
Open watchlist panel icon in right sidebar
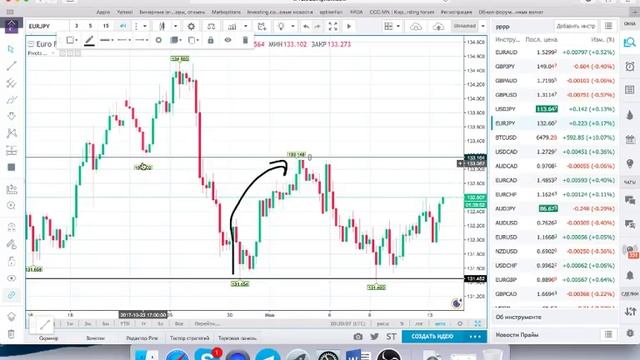pos(630,42)
